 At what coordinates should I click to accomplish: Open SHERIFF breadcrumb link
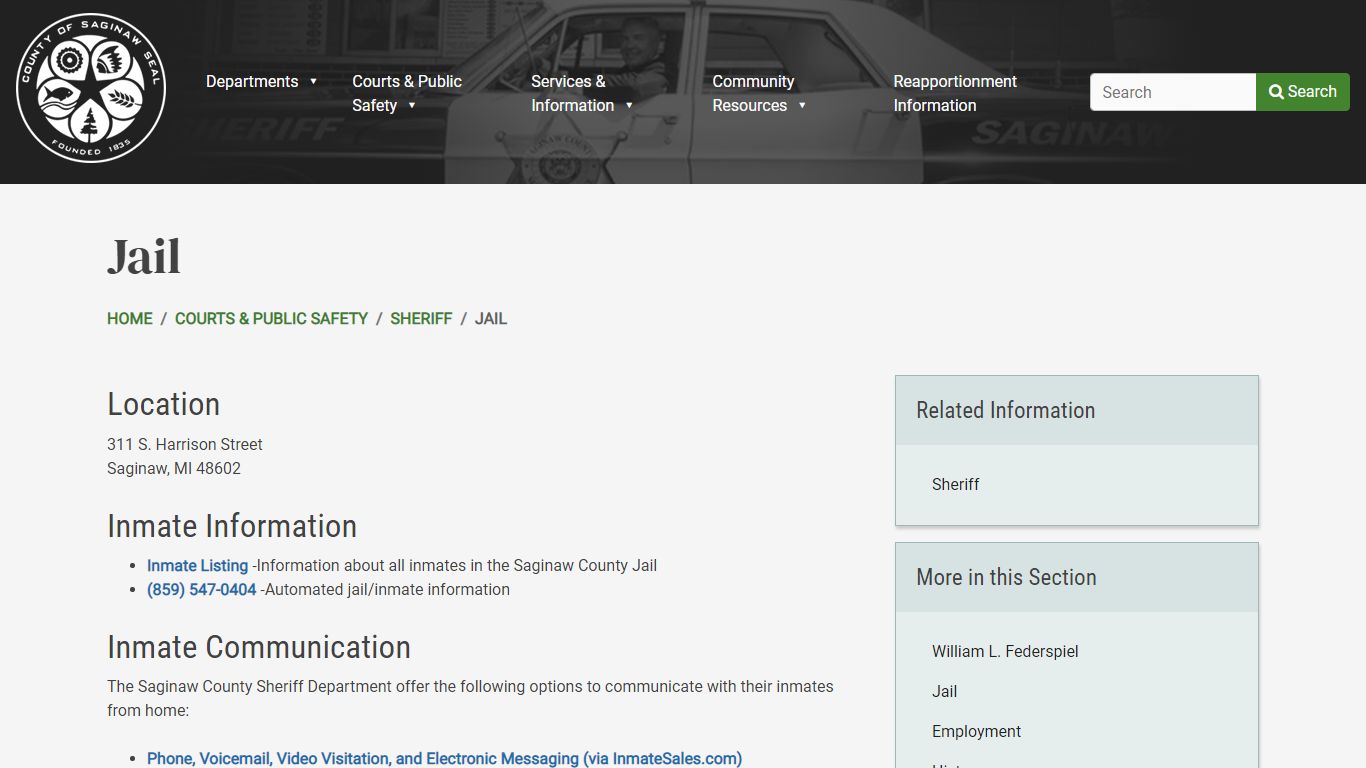421,318
